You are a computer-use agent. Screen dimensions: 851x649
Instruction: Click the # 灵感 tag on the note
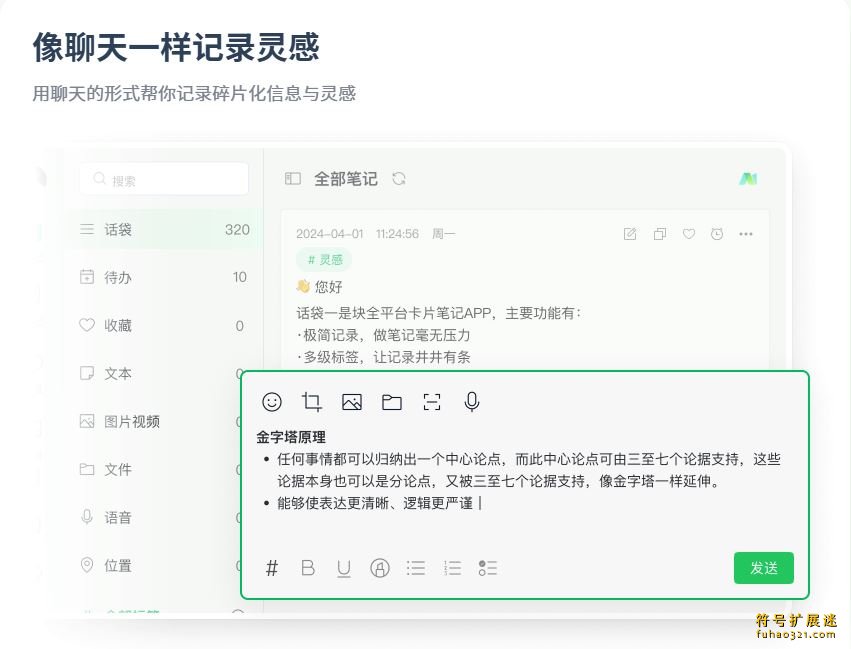[x=324, y=260]
